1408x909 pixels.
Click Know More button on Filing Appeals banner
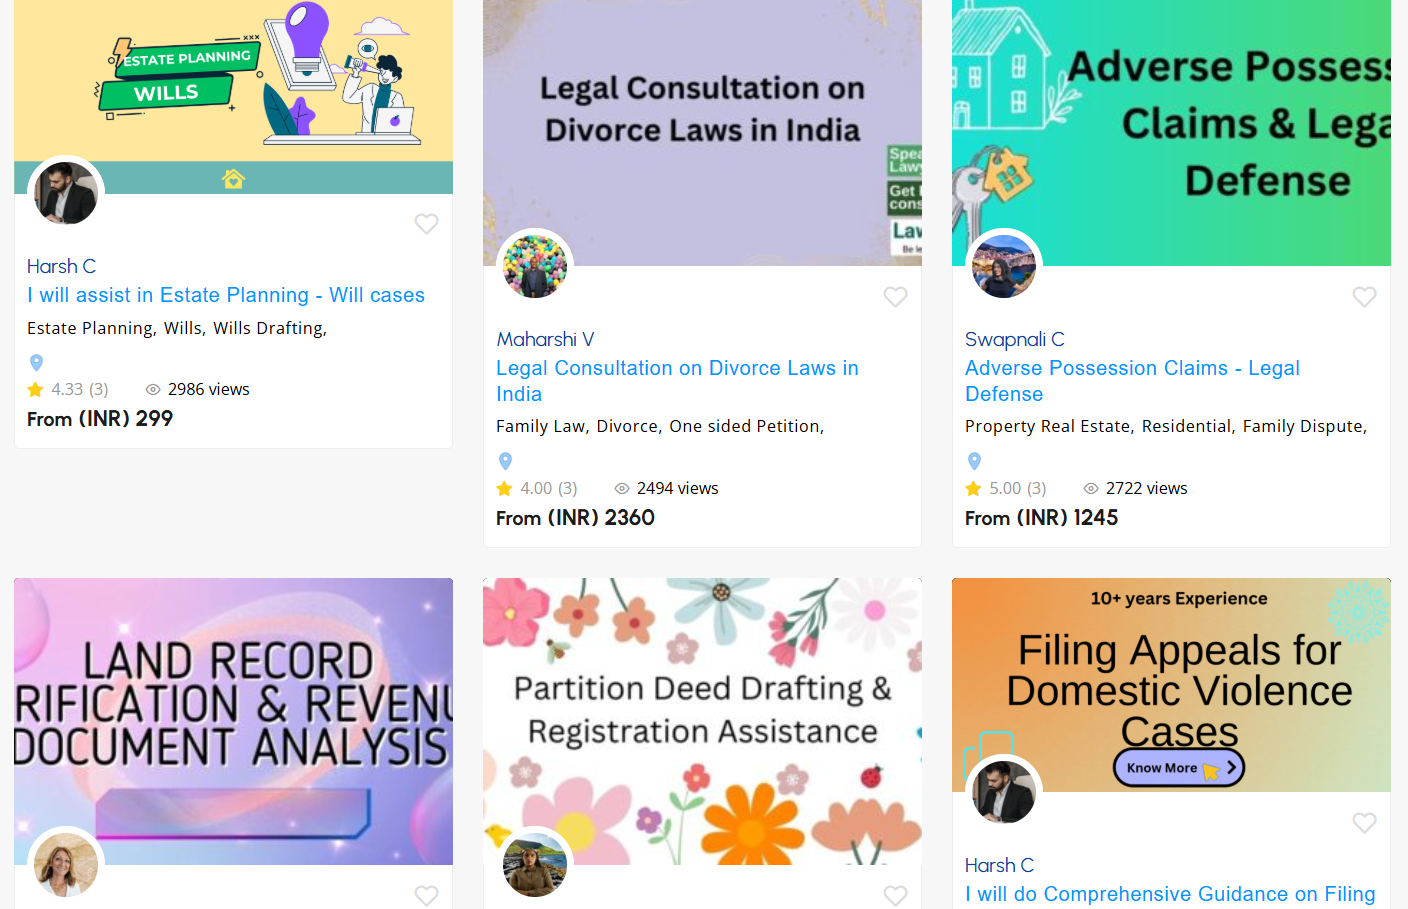(x=1178, y=768)
